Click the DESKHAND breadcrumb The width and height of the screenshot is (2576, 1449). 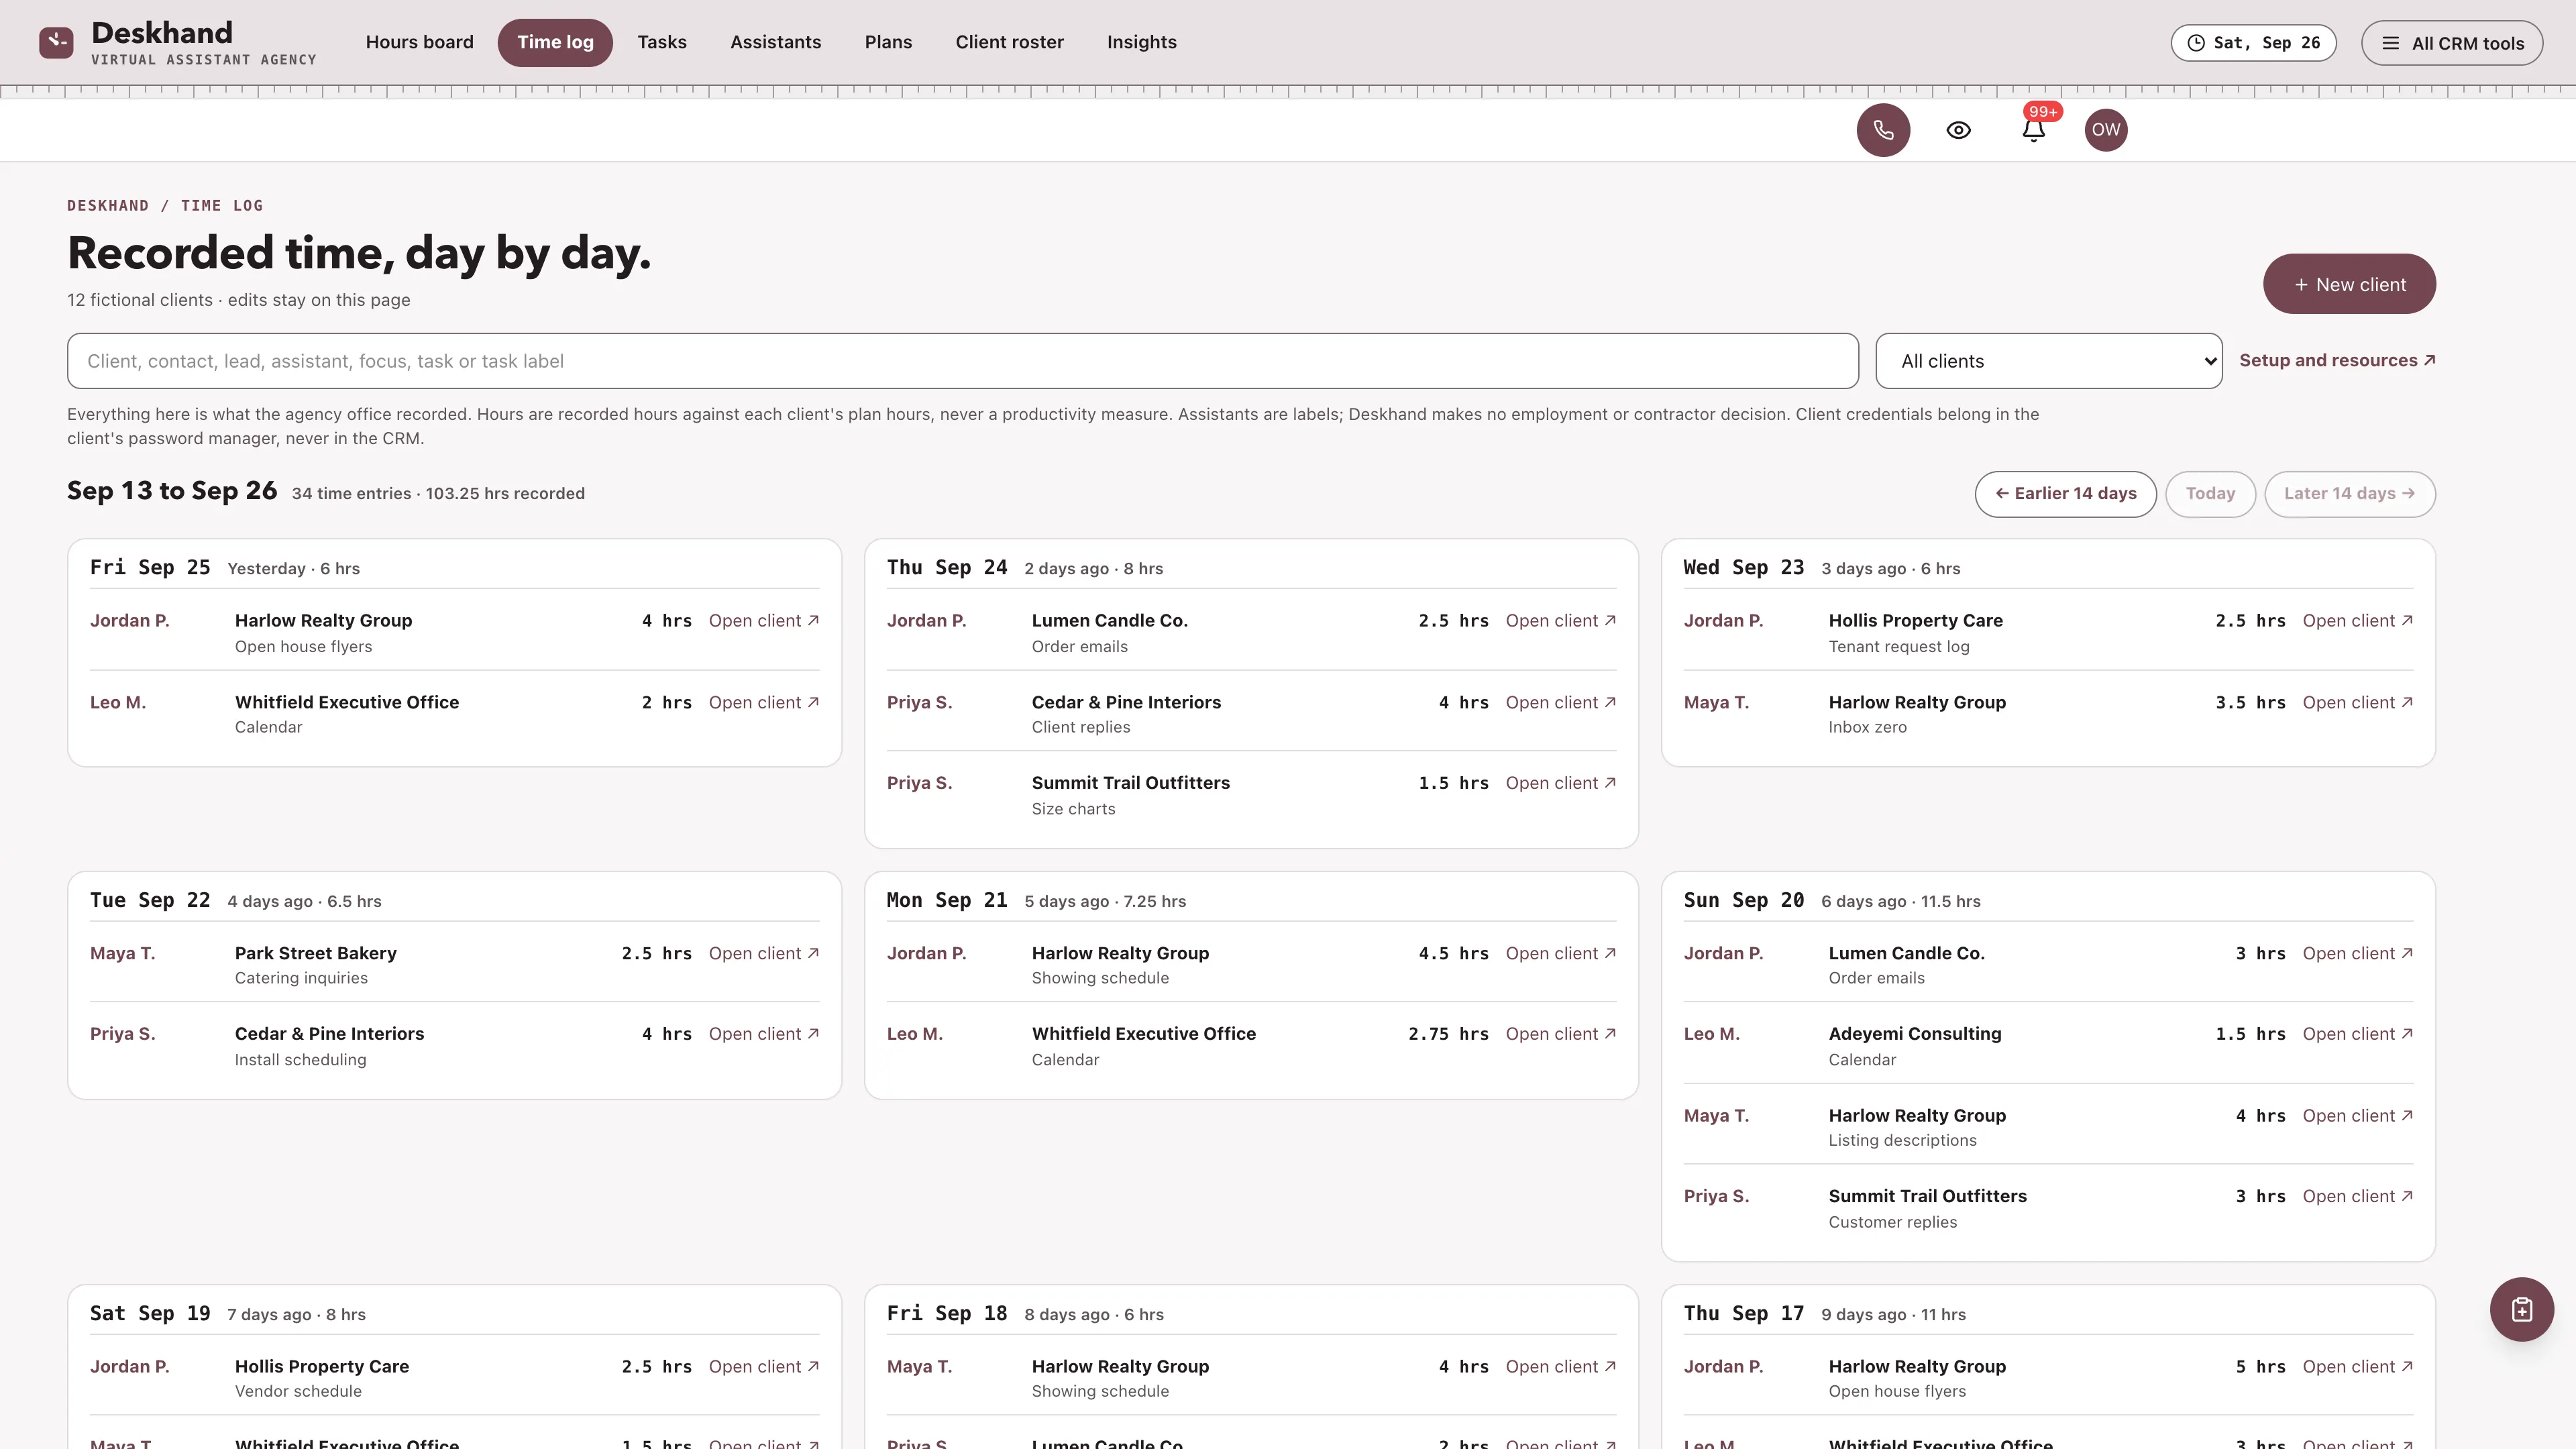(108, 206)
